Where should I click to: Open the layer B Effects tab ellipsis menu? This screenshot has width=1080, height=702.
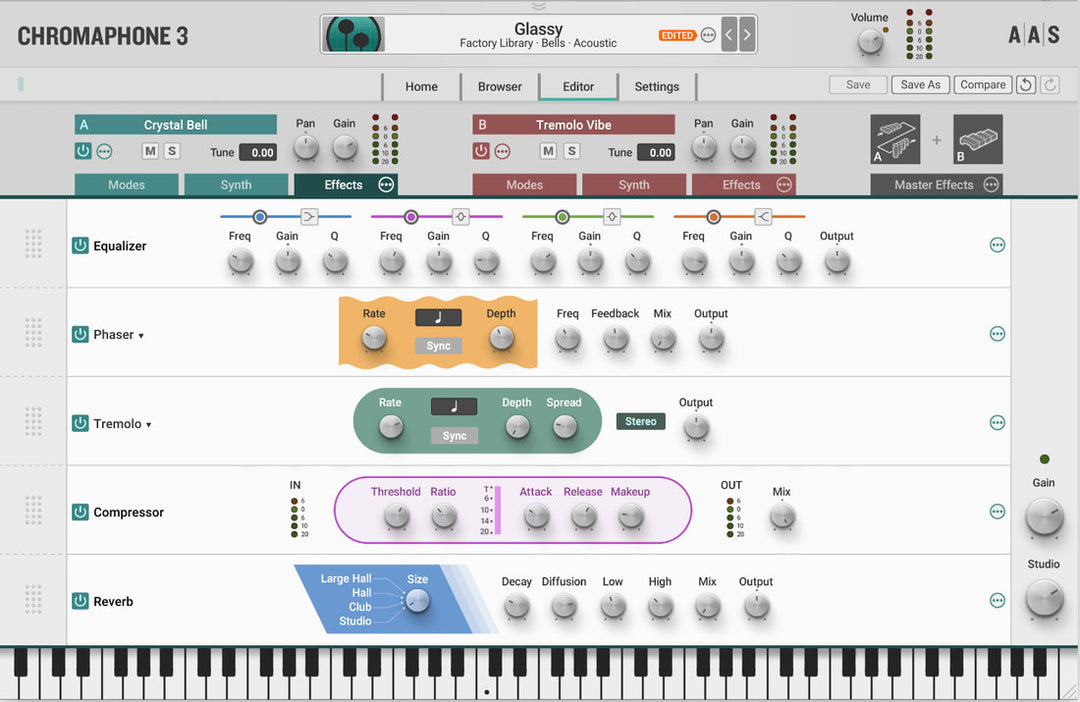tap(784, 185)
